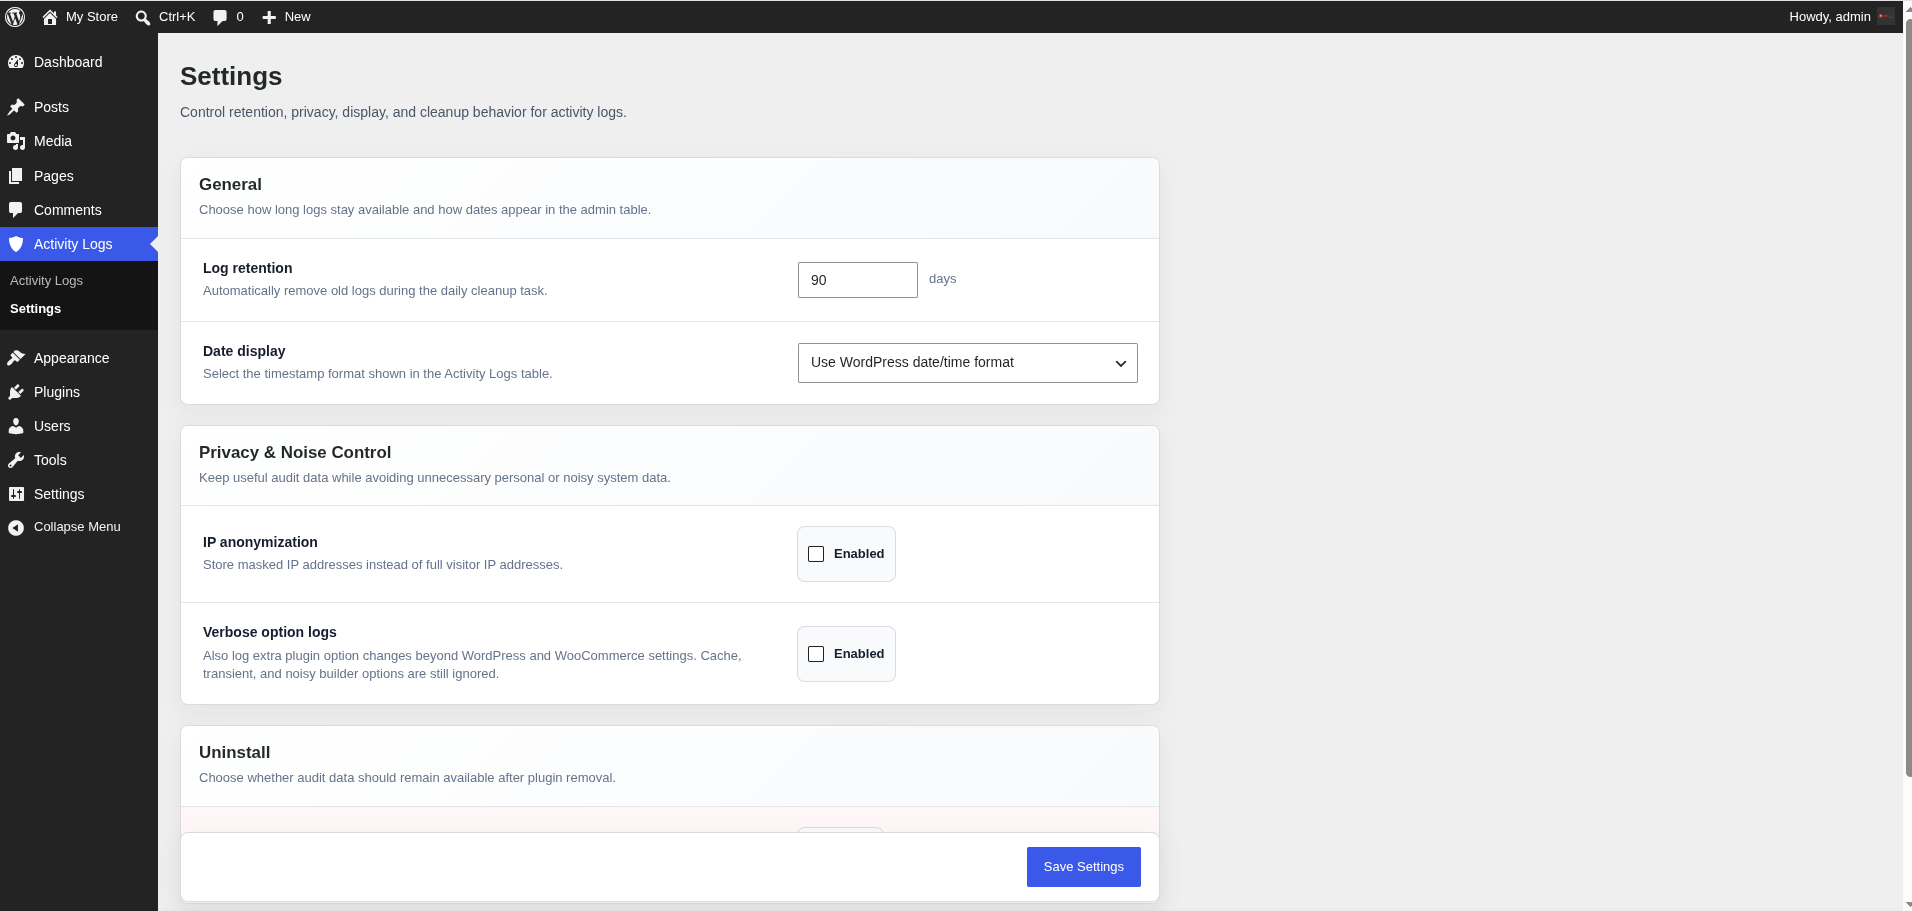
Task: Click the Comments bubble icon in sidebar
Action: click(x=16, y=210)
